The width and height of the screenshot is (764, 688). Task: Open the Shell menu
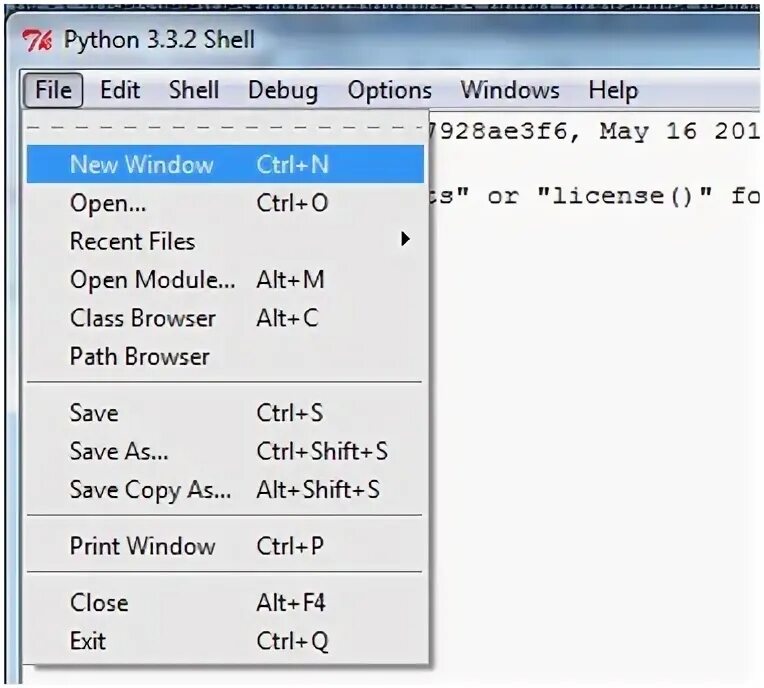[193, 90]
